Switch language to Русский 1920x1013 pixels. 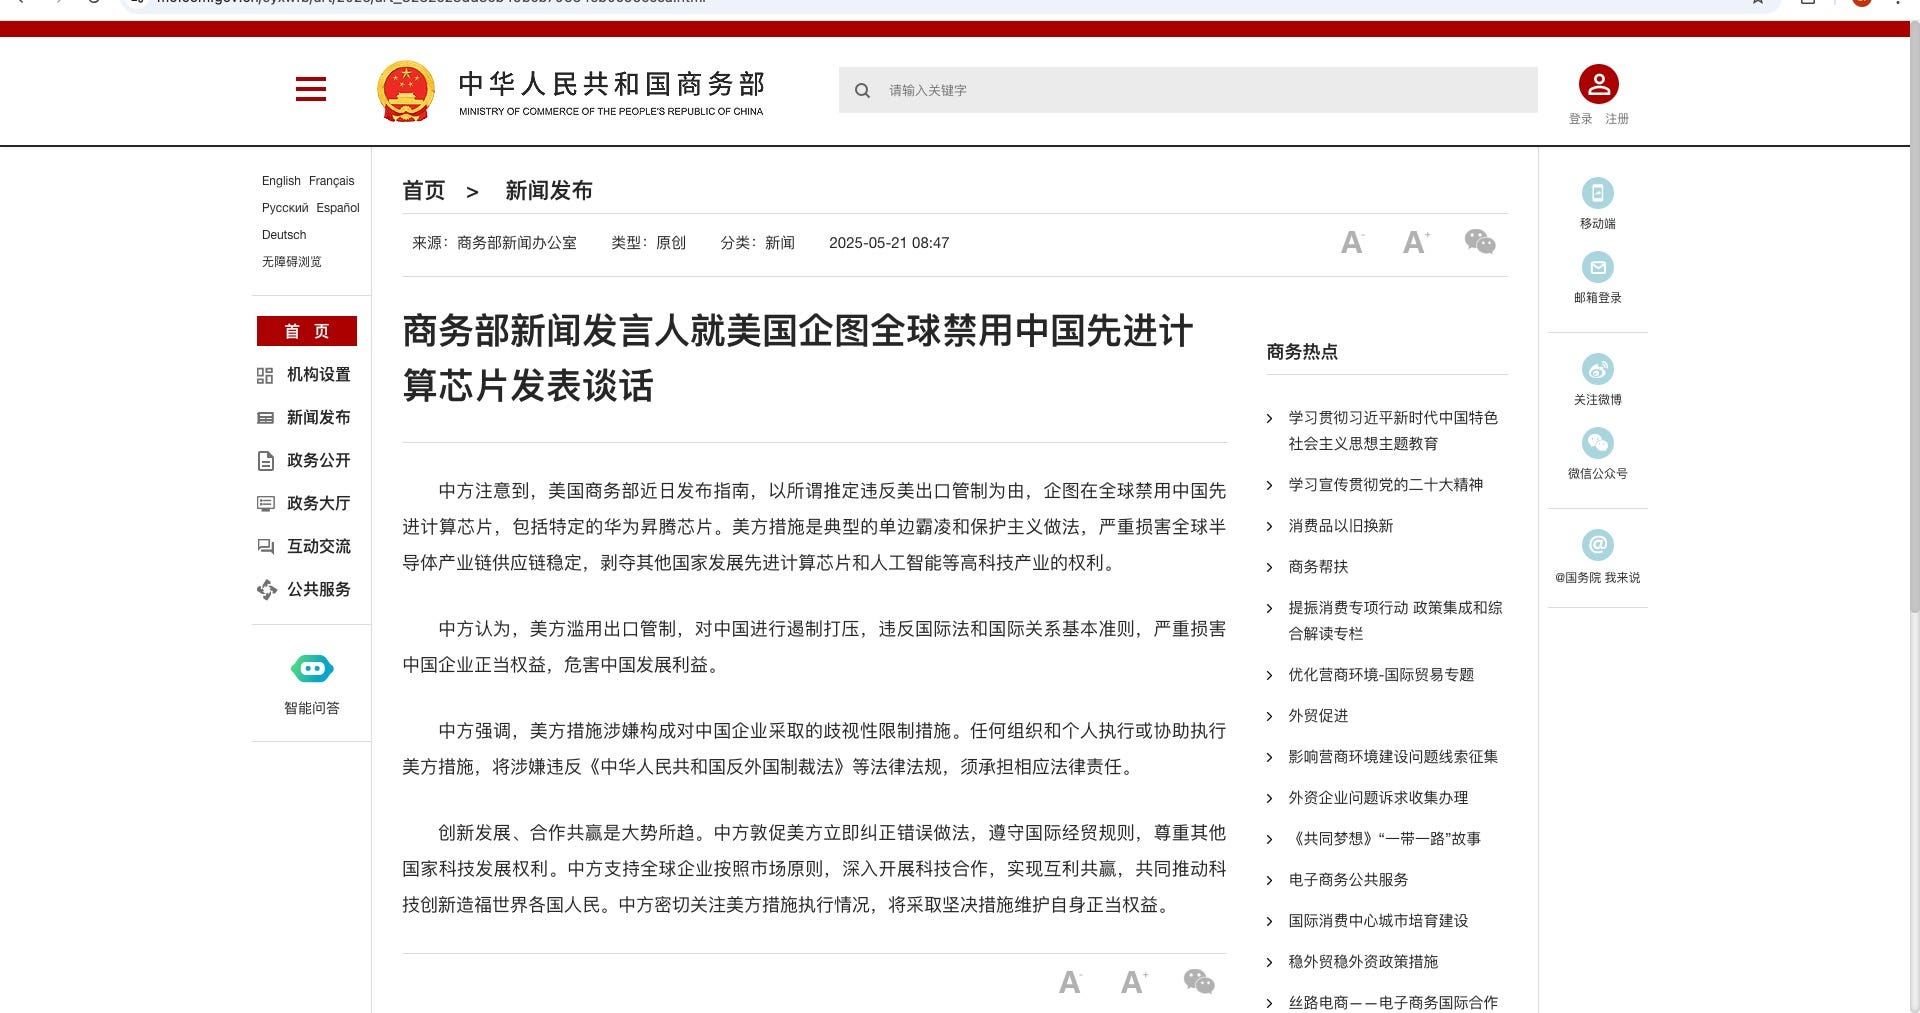click(285, 208)
